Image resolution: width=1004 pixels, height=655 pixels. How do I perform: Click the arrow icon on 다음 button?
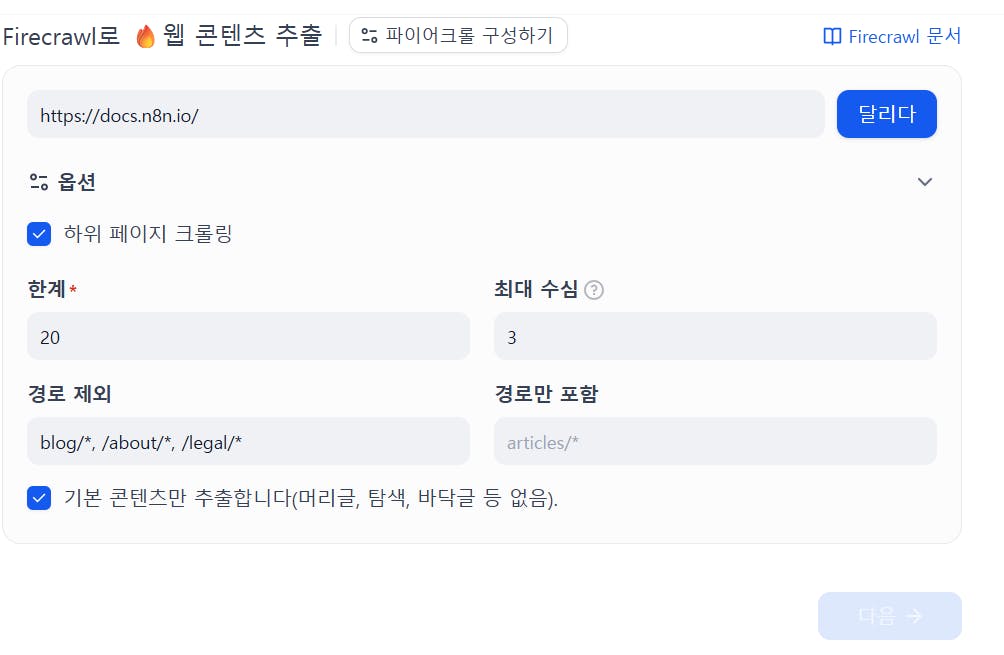click(x=913, y=616)
